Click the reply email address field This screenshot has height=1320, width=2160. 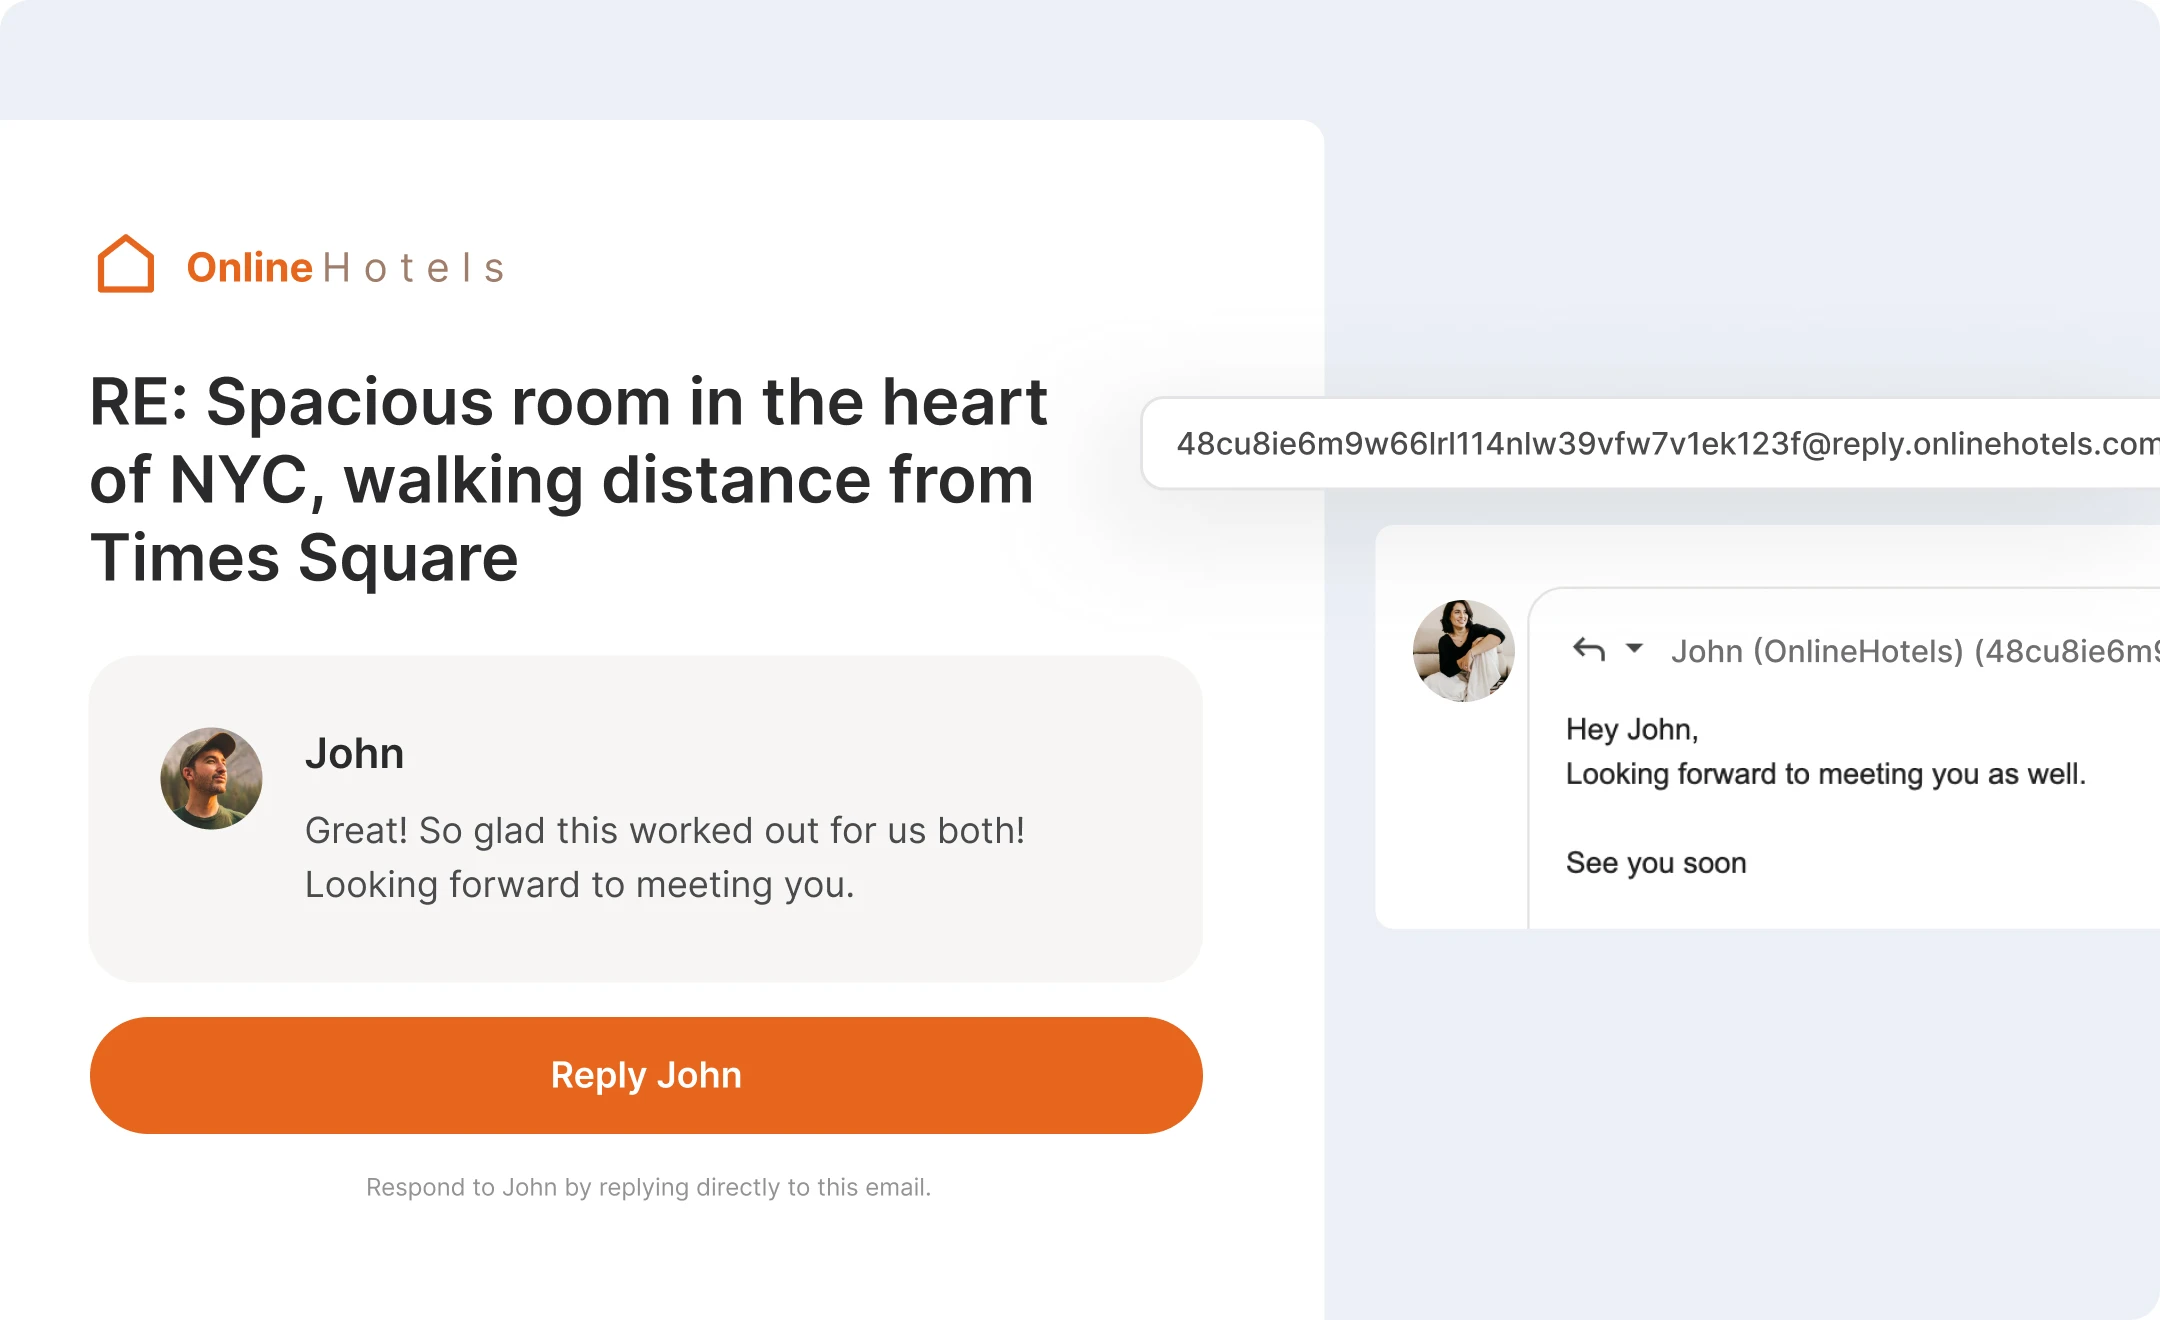pyautogui.click(x=1650, y=443)
